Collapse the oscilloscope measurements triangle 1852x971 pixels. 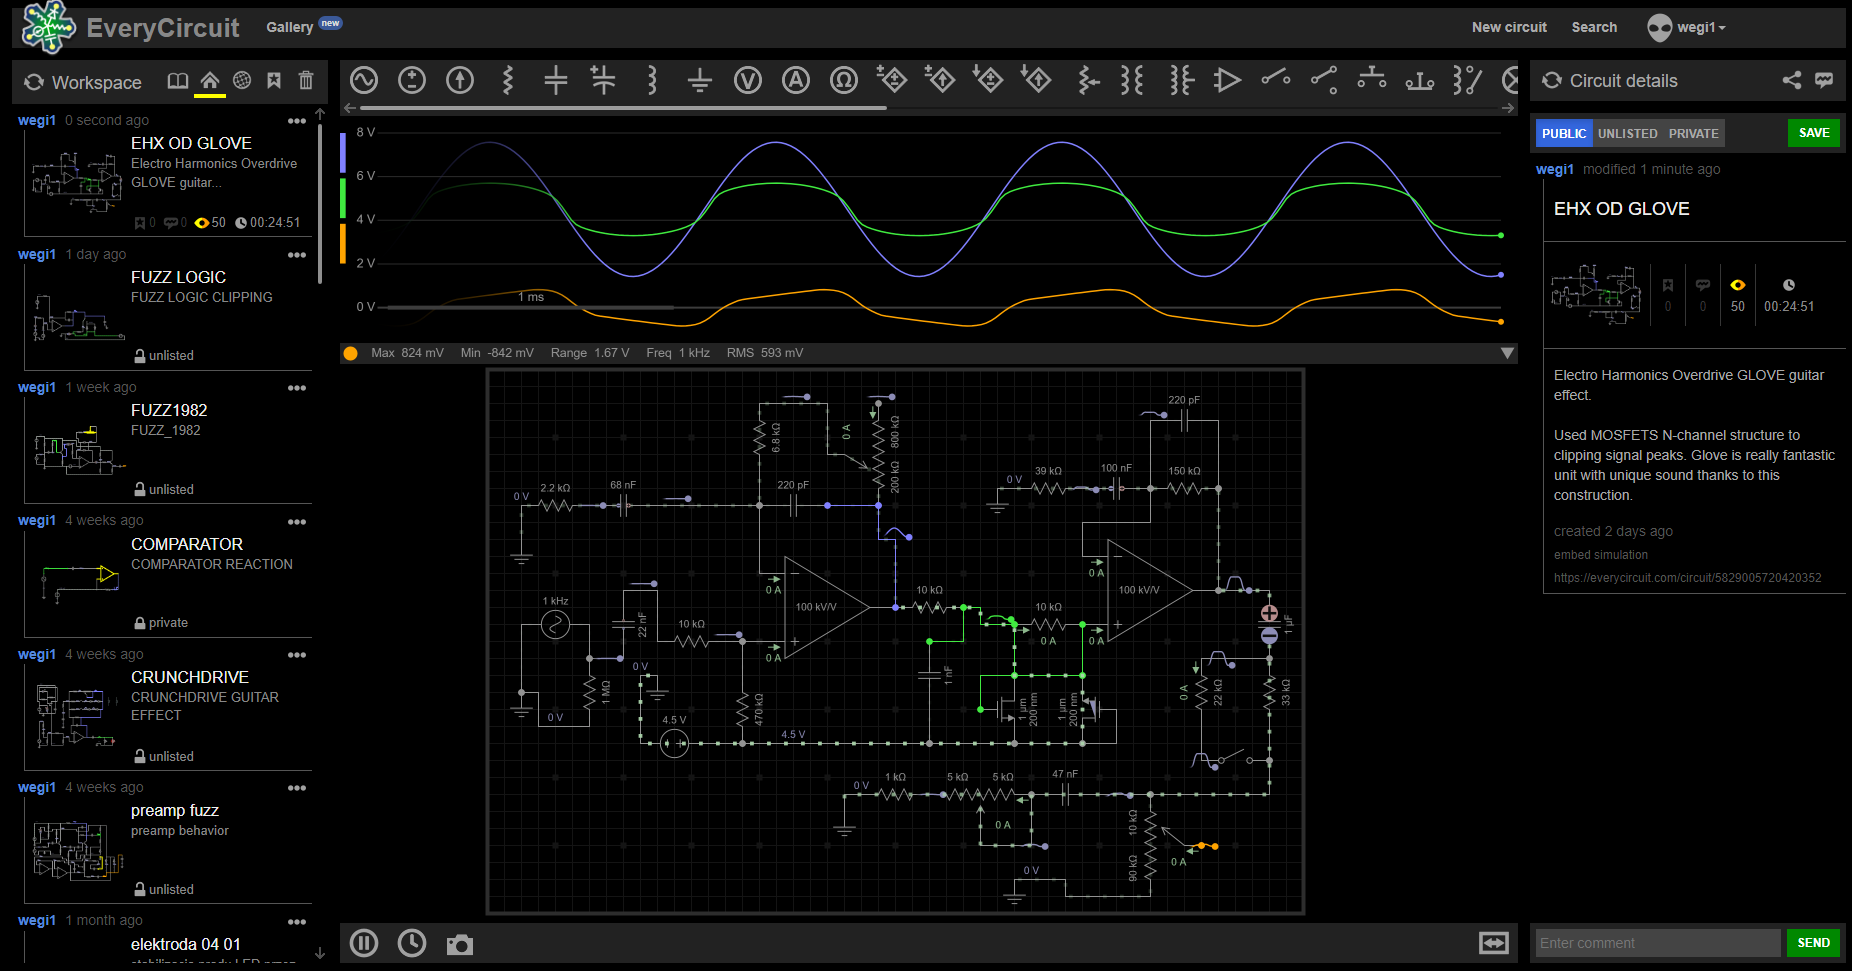[1507, 353]
